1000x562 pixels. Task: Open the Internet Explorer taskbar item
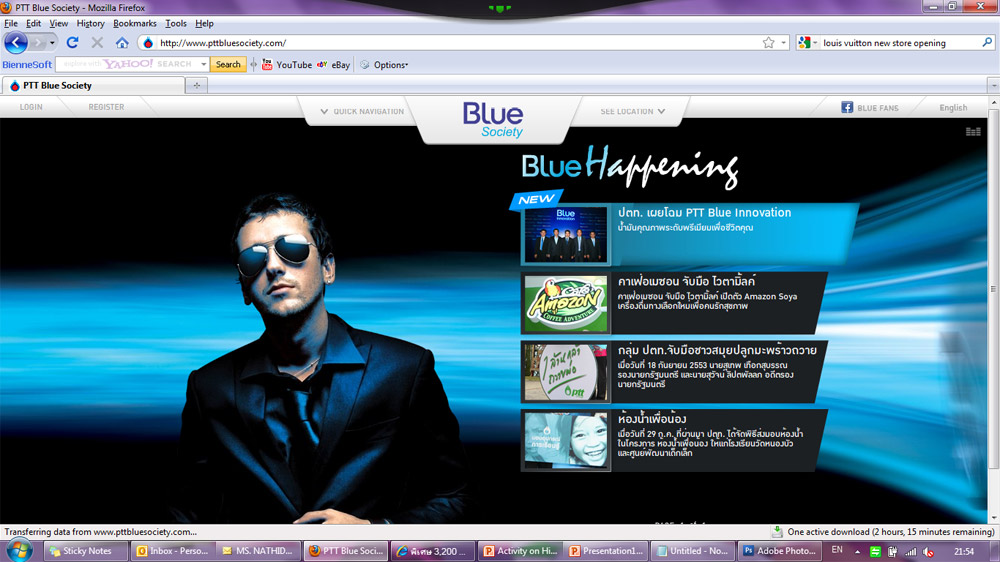point(433,551)
